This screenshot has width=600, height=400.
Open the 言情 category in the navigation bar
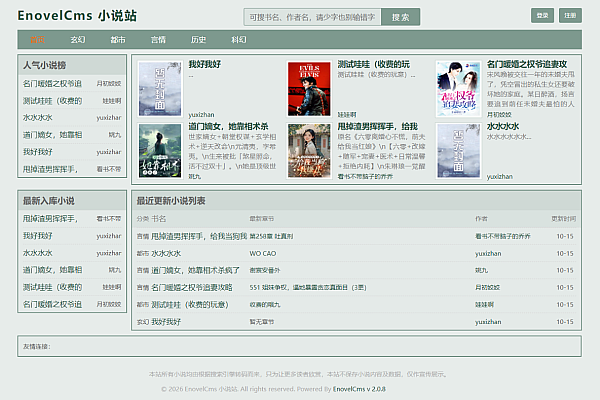[x=158, y=40]
